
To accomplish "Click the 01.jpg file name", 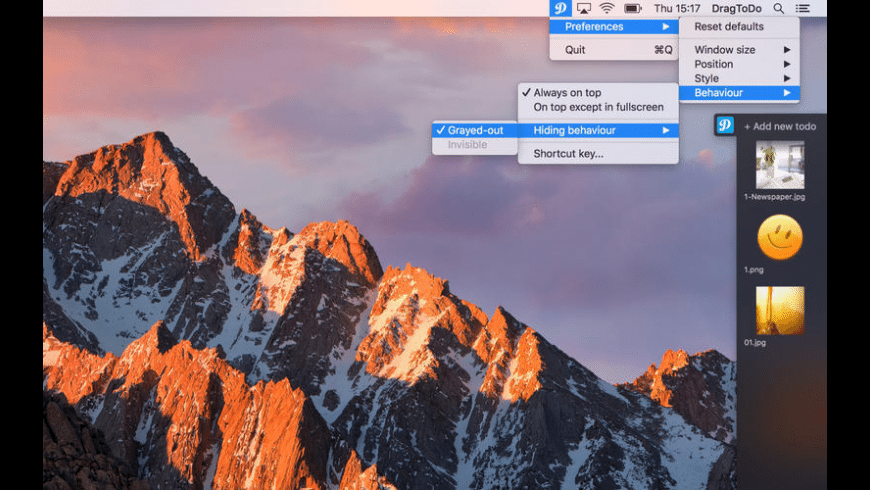I will (x=755, y=343).
